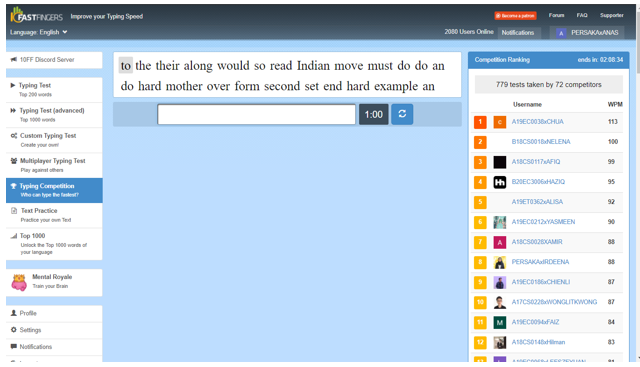This screenshot has height=367, width=640.
Task: Open Notifications in the top bar
Action: coord(518,33)
